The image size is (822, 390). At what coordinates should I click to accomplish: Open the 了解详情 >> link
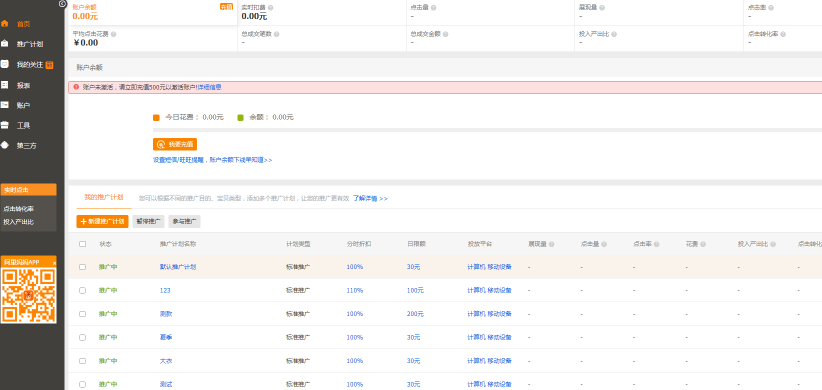pyautogui.click(x=370, y=199)
